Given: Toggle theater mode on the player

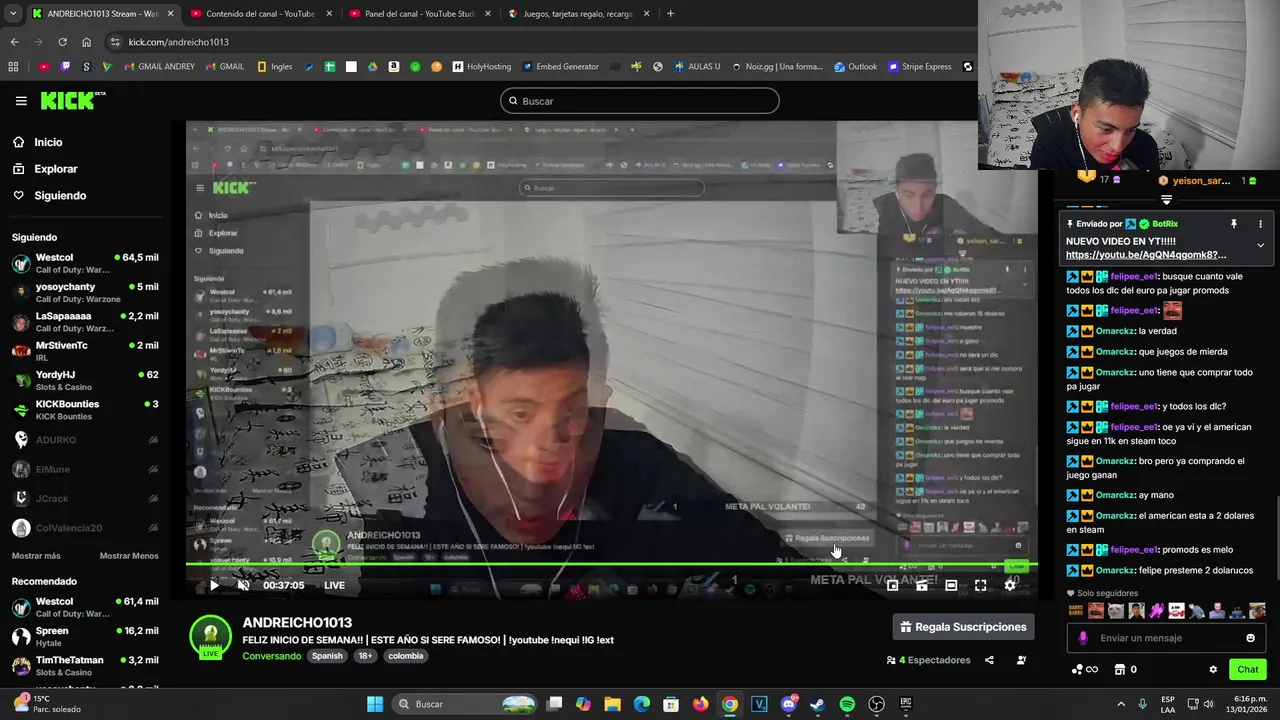Looking at the screenshot, I should pos(951,586).
